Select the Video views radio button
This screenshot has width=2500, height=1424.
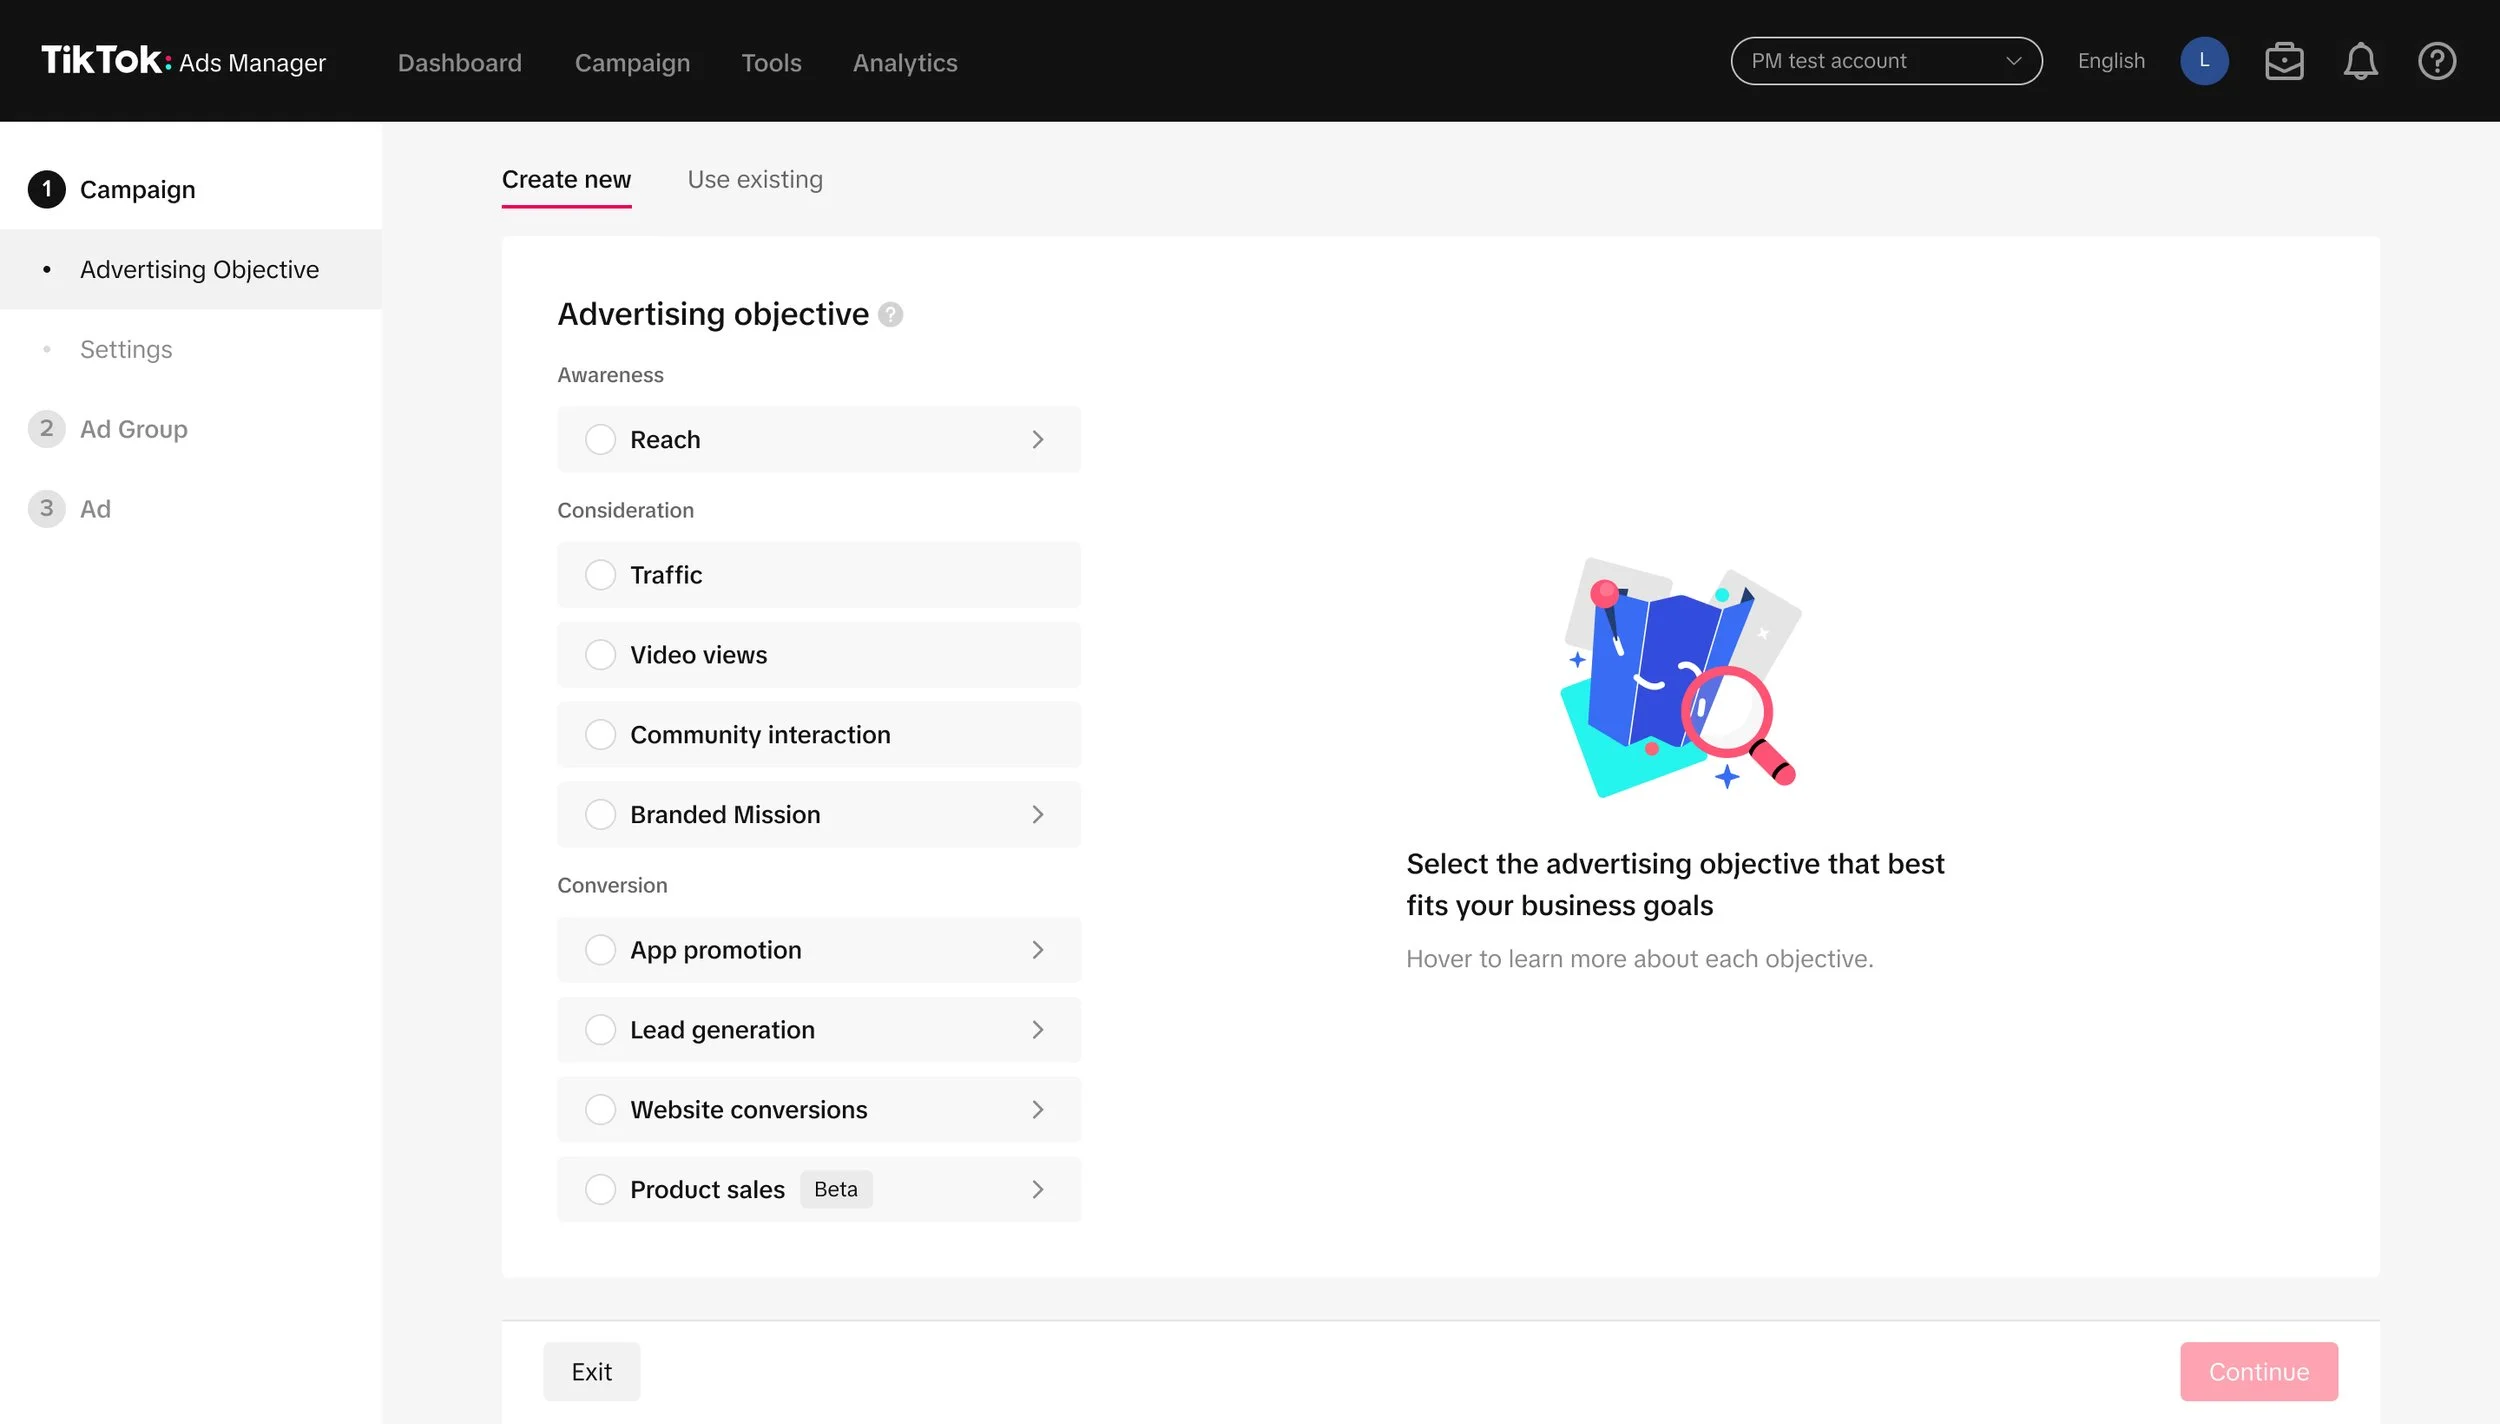(x=600, y=655)
